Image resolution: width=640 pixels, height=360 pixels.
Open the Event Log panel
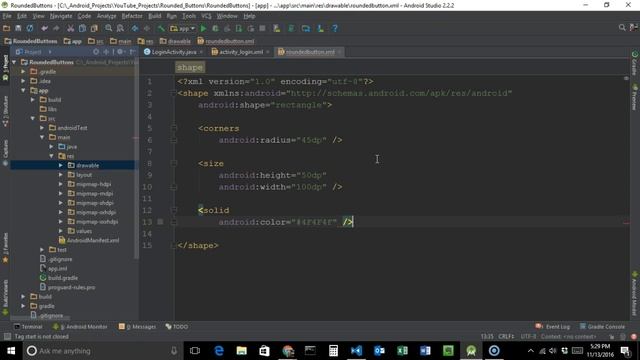point(553,327)
